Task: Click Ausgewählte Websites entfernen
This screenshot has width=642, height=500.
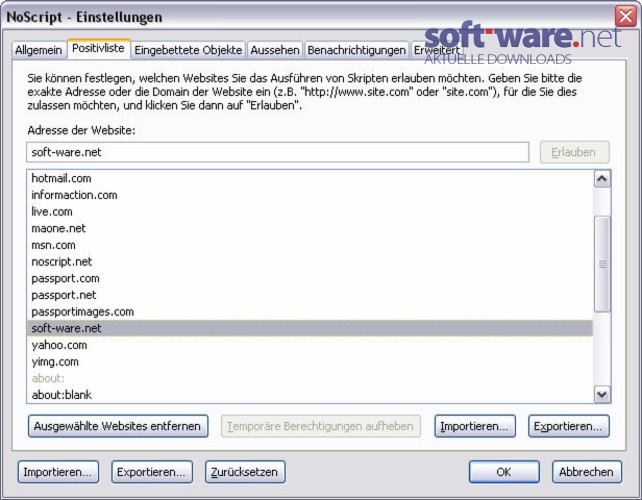Action: tap(118, 426)
